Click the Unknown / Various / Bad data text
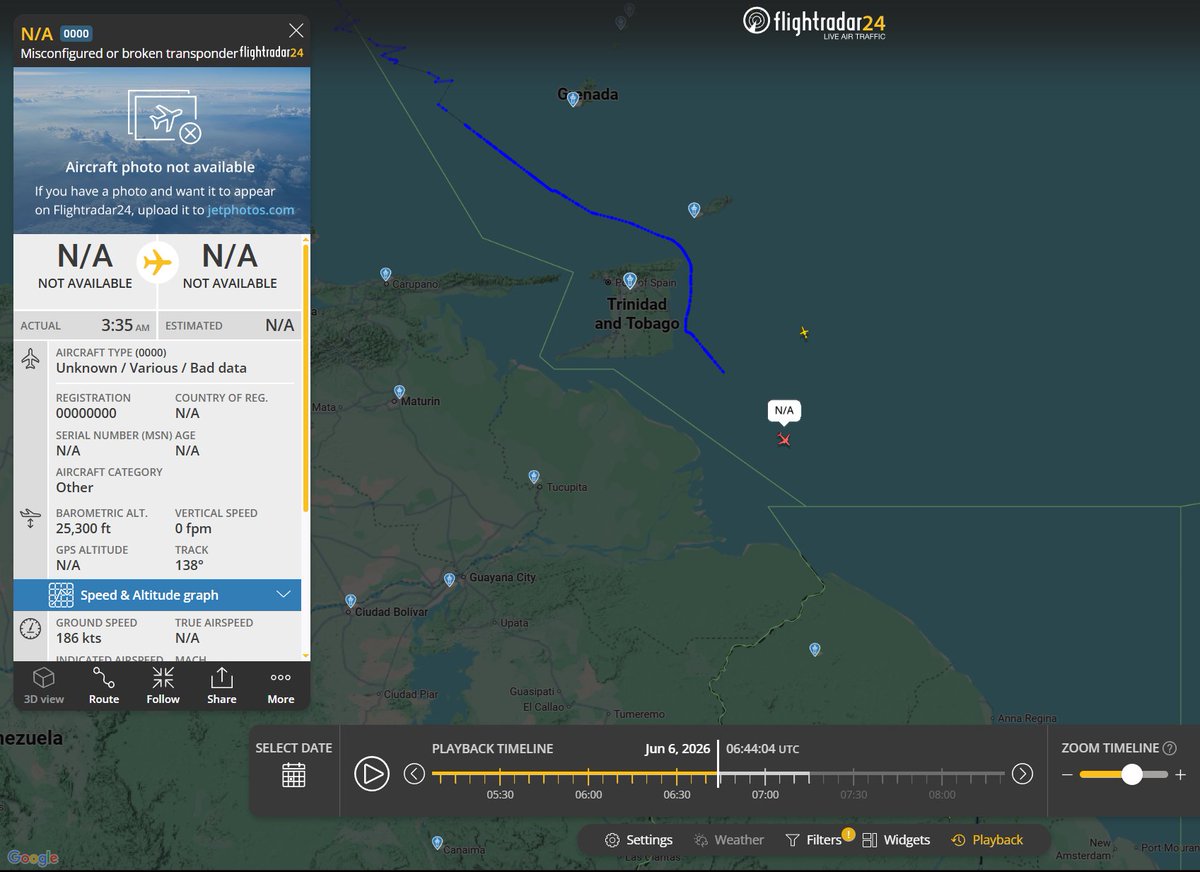The image size is (1200, 872). (x=151, y=368)
